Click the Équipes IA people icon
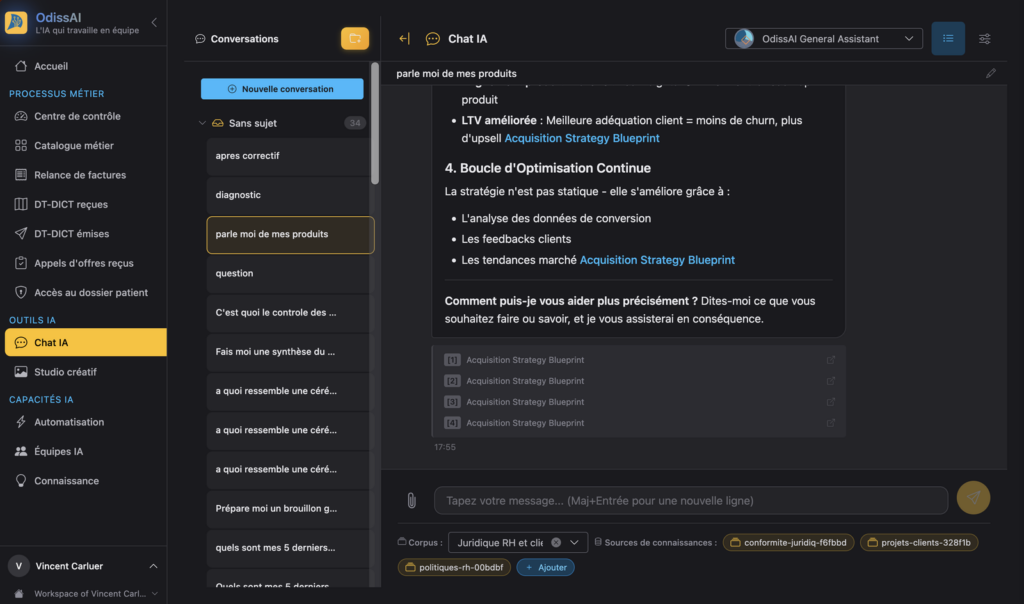Viewport: 1024px width, 604px height. tap(21, 451)
